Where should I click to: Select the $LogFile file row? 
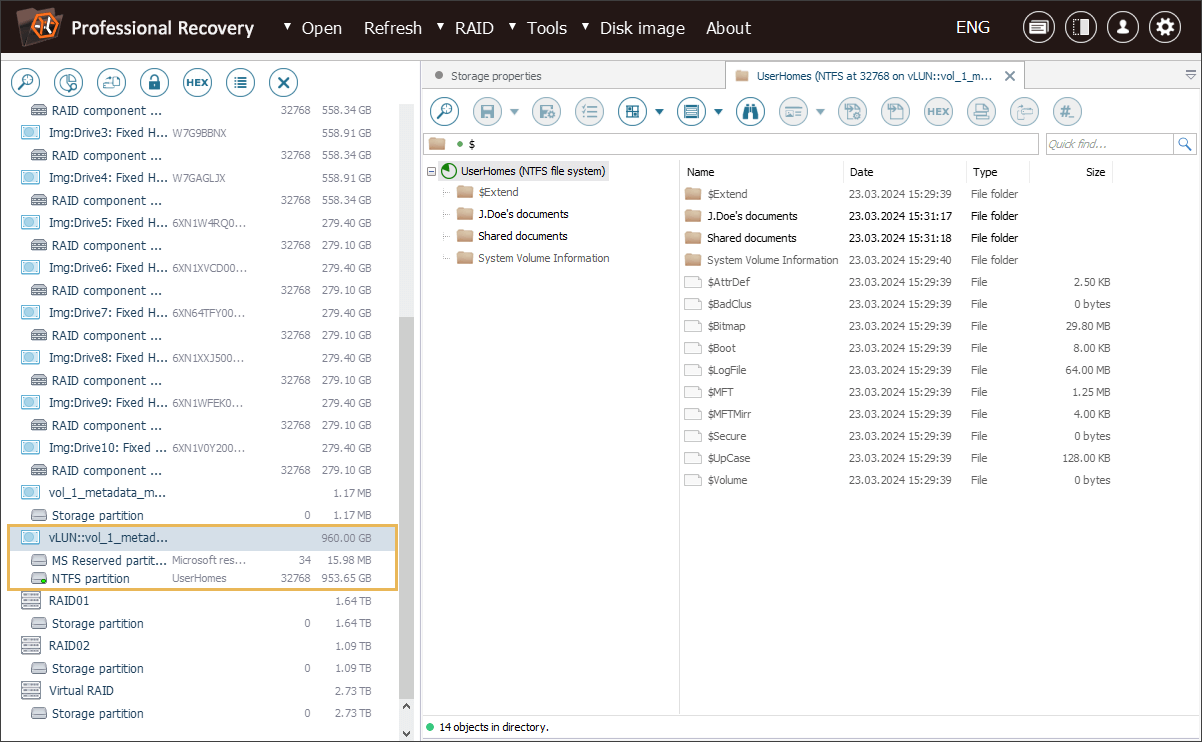coord(897,370)
